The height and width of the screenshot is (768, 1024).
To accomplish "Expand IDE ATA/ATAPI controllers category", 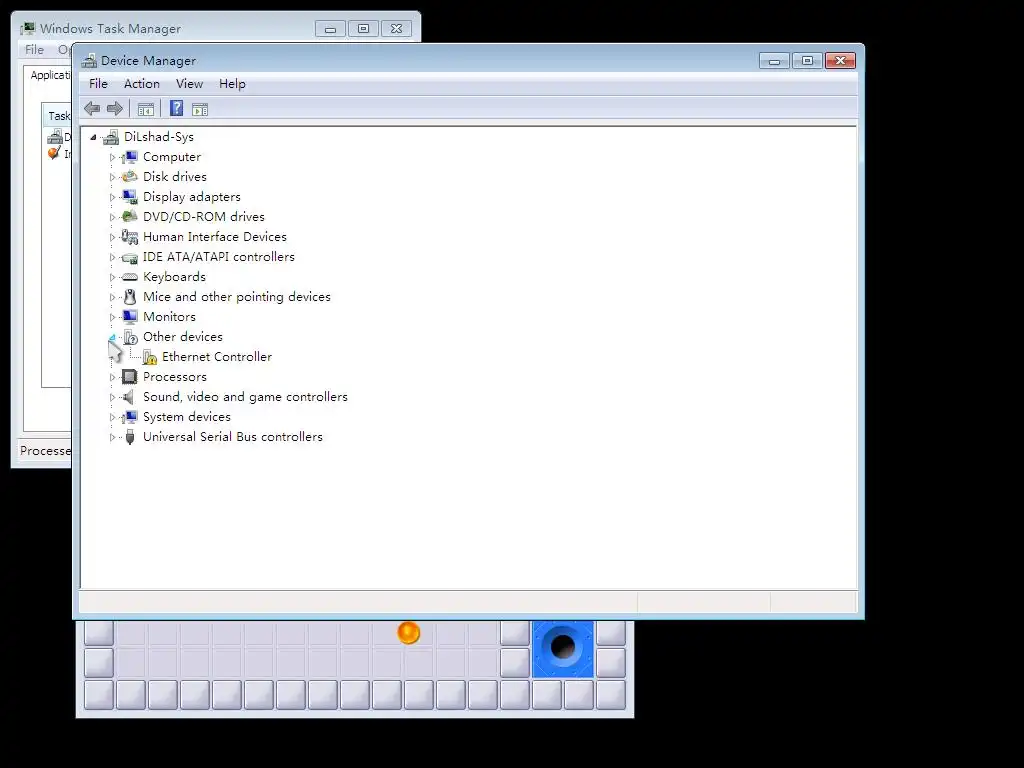I will pyautogui.click(x=112, y=257).
